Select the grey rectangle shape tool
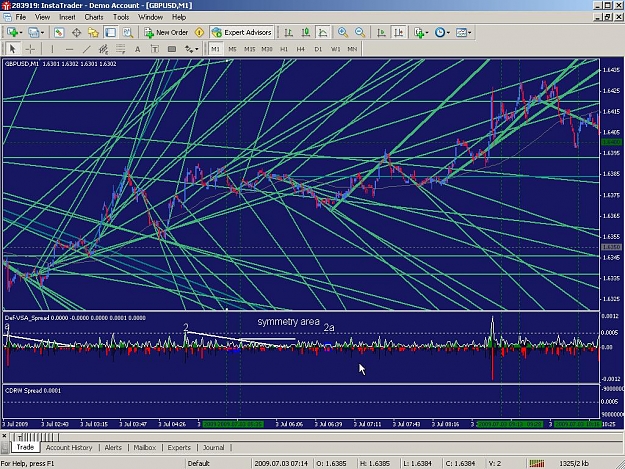This screenshot has width=625, height=469. coord(172,49)
